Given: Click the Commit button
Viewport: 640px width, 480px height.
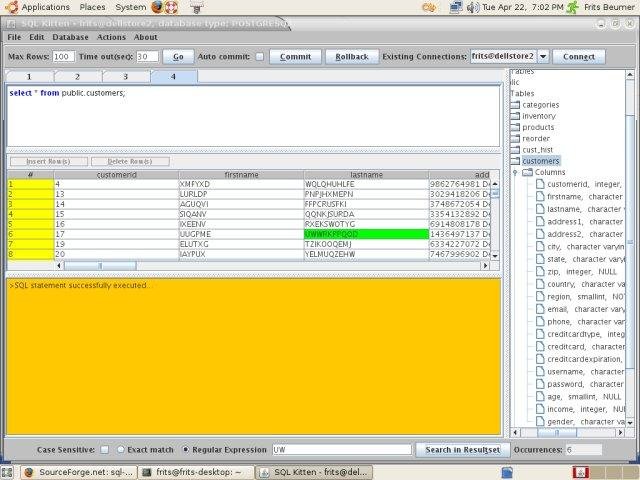Looking at the screenshot, I should [294, 57].
